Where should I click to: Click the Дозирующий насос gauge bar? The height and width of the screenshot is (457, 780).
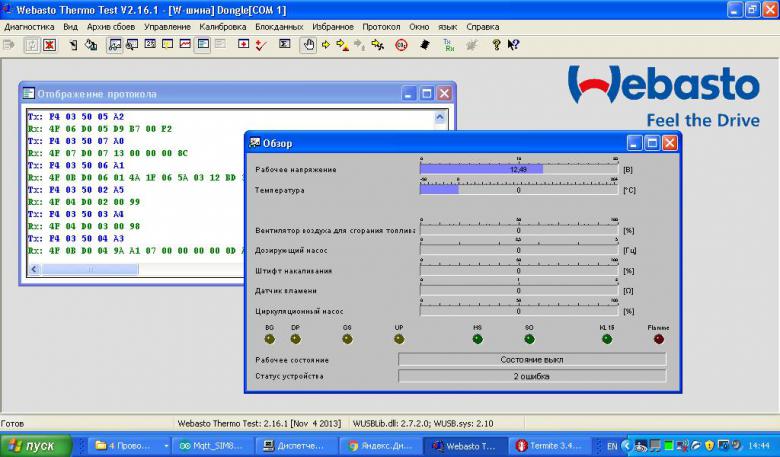click(519, 251)
